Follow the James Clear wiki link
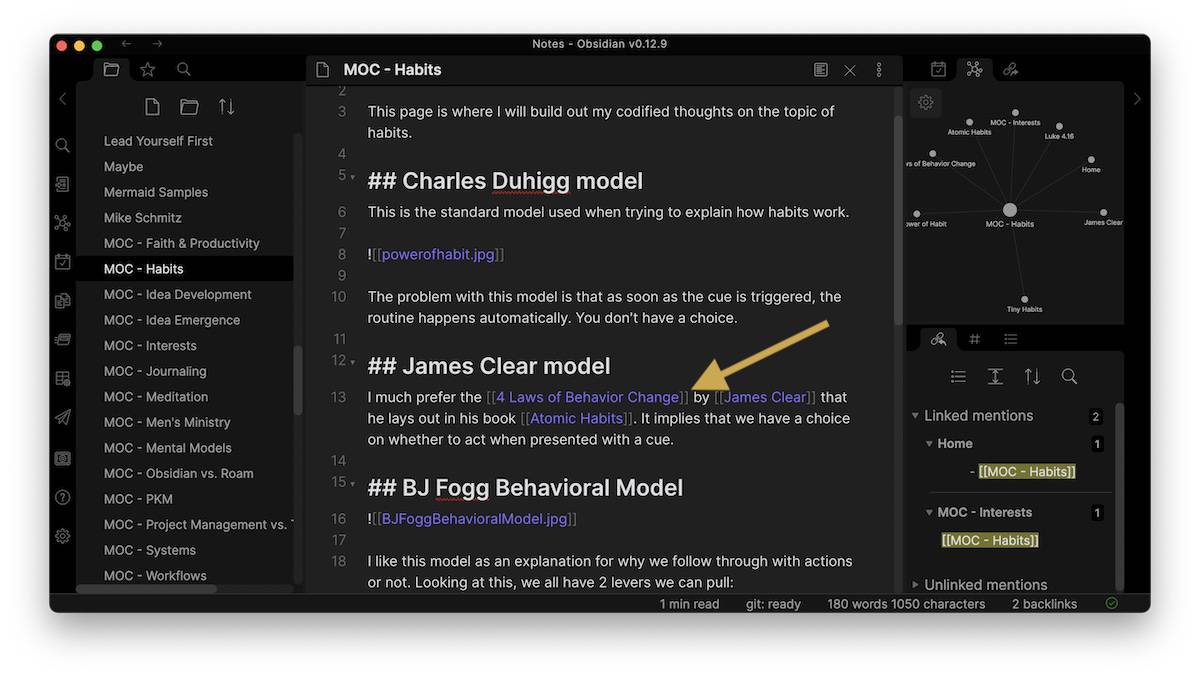The image size is (1200, 678). pos(765,397)
